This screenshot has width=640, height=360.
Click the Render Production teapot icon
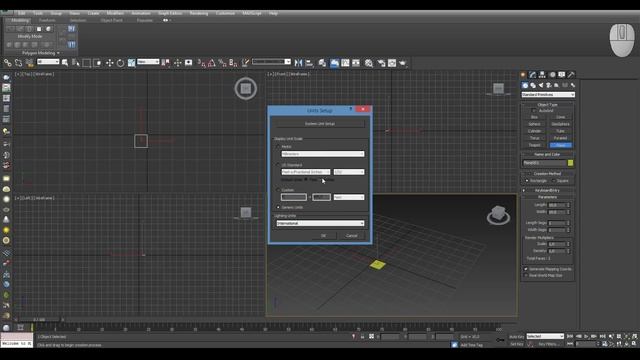403,63
